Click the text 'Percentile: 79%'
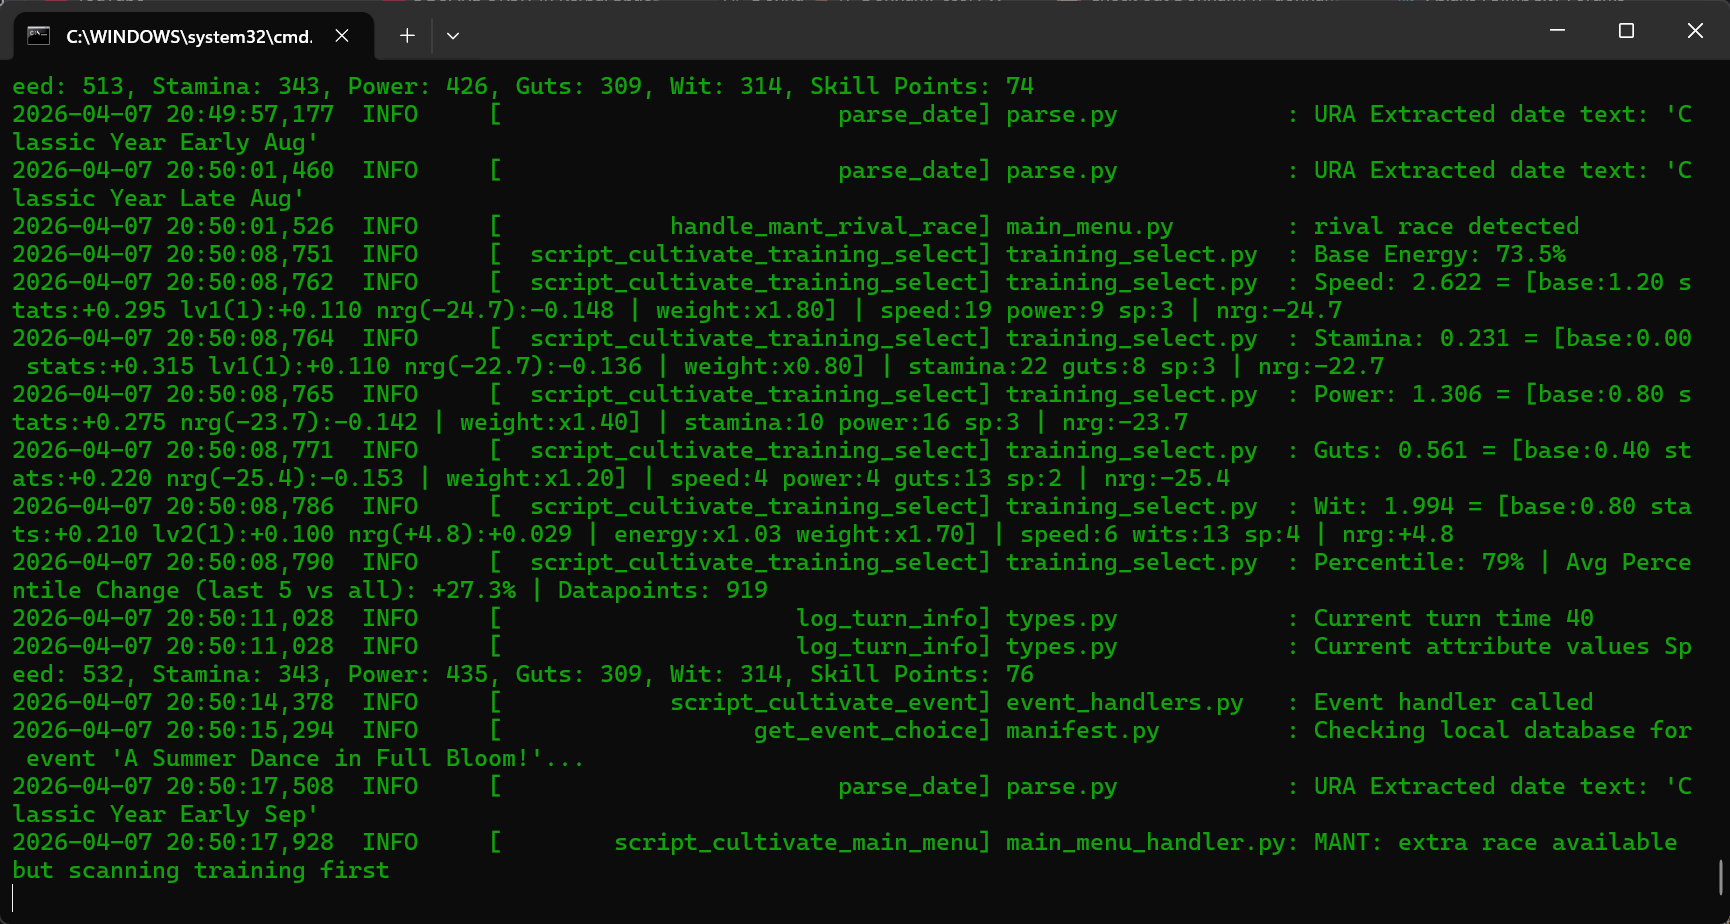This screenshot has height=924, width=1730. click(x=1418, y=562)
